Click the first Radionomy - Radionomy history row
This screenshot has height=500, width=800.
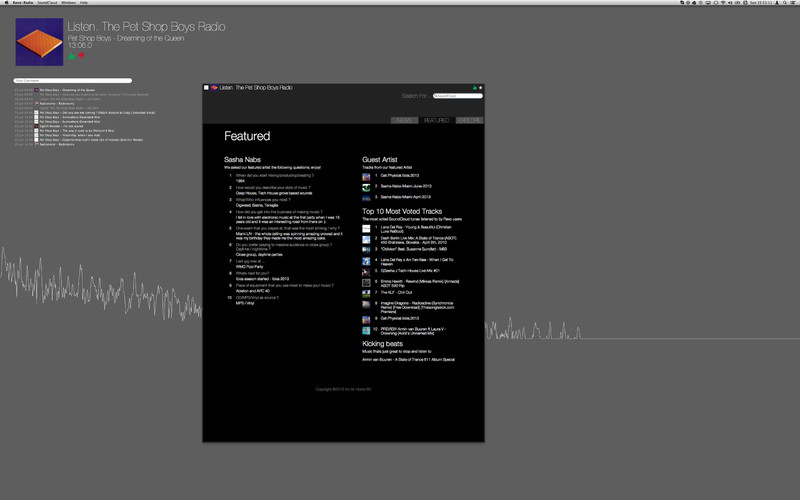[x=57, y=104]
